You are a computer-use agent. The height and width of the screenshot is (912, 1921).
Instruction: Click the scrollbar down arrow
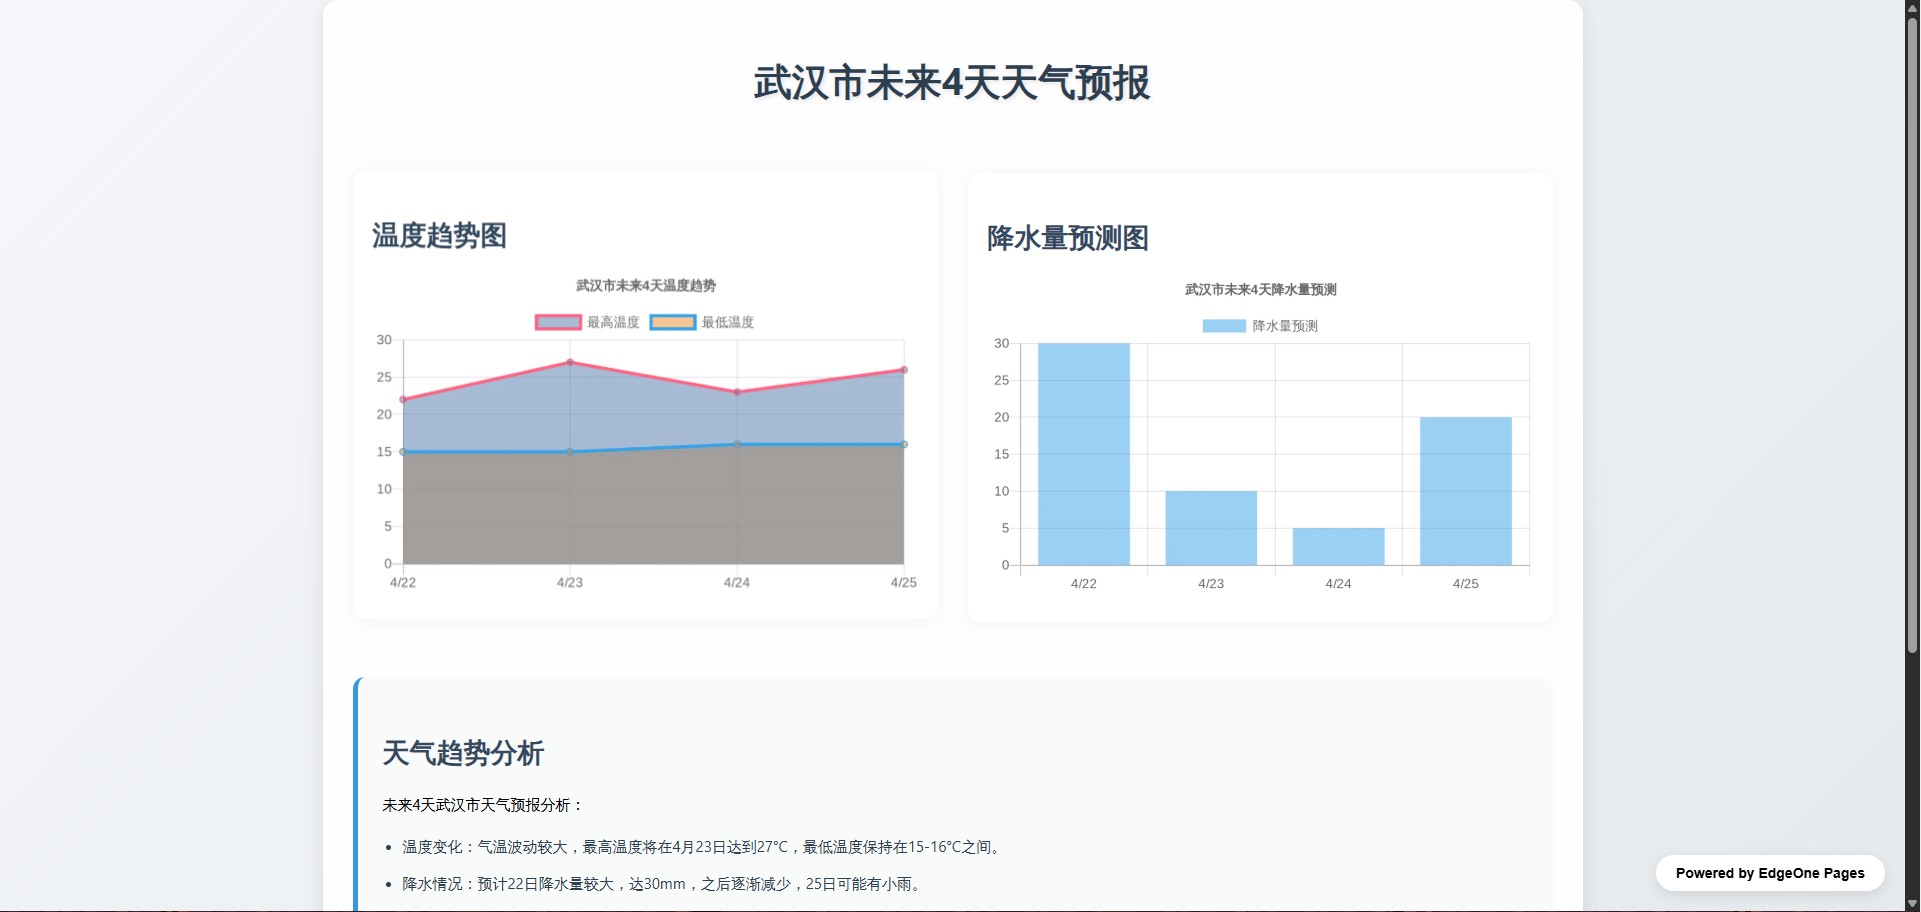tap(1912, 904)
